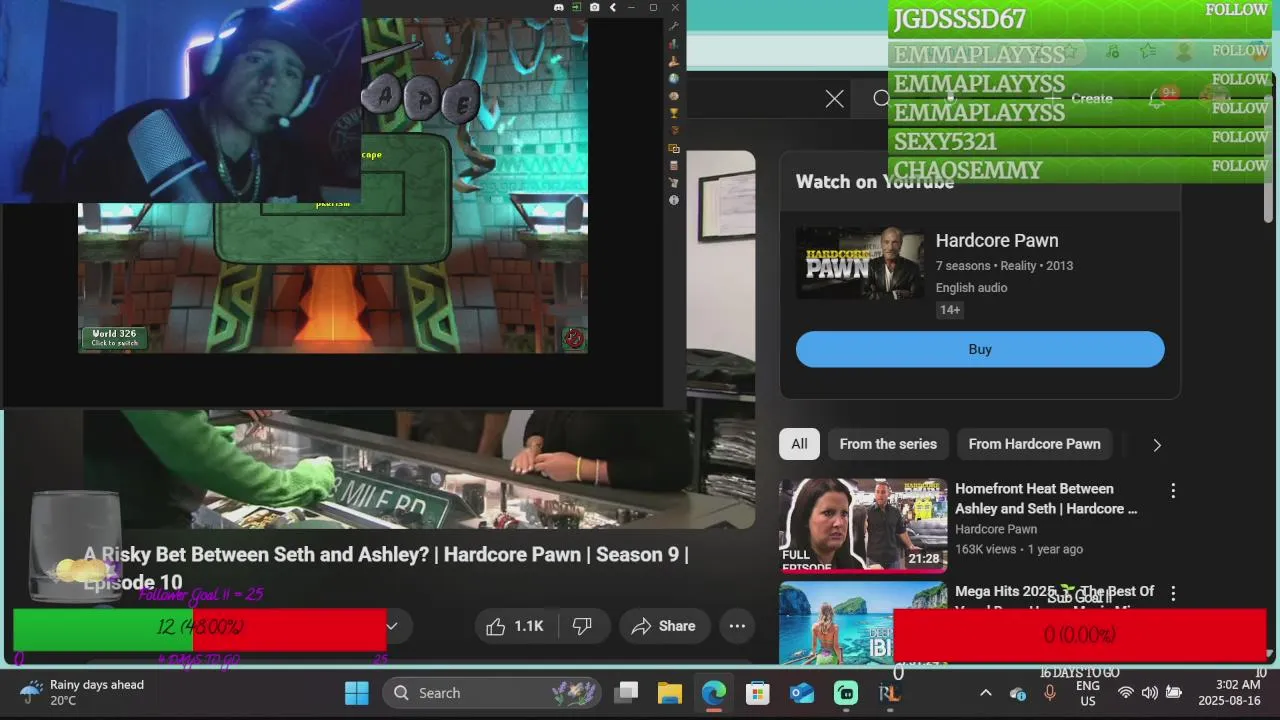Open the globe world switcher icon in RuneLite
The height and width of the screenshot is (720, 1280).
[674, 79]
